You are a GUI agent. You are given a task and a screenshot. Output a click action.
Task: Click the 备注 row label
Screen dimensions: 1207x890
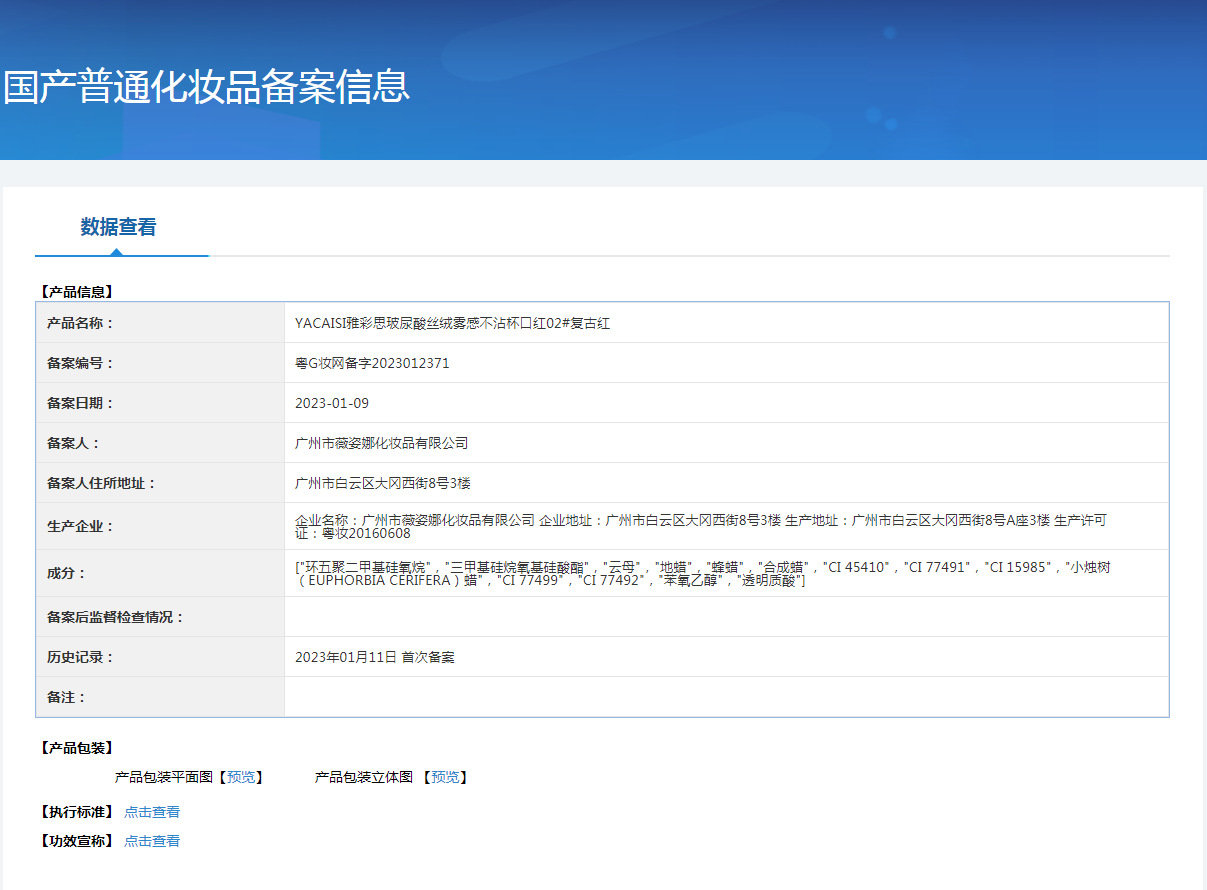point(67,697)
